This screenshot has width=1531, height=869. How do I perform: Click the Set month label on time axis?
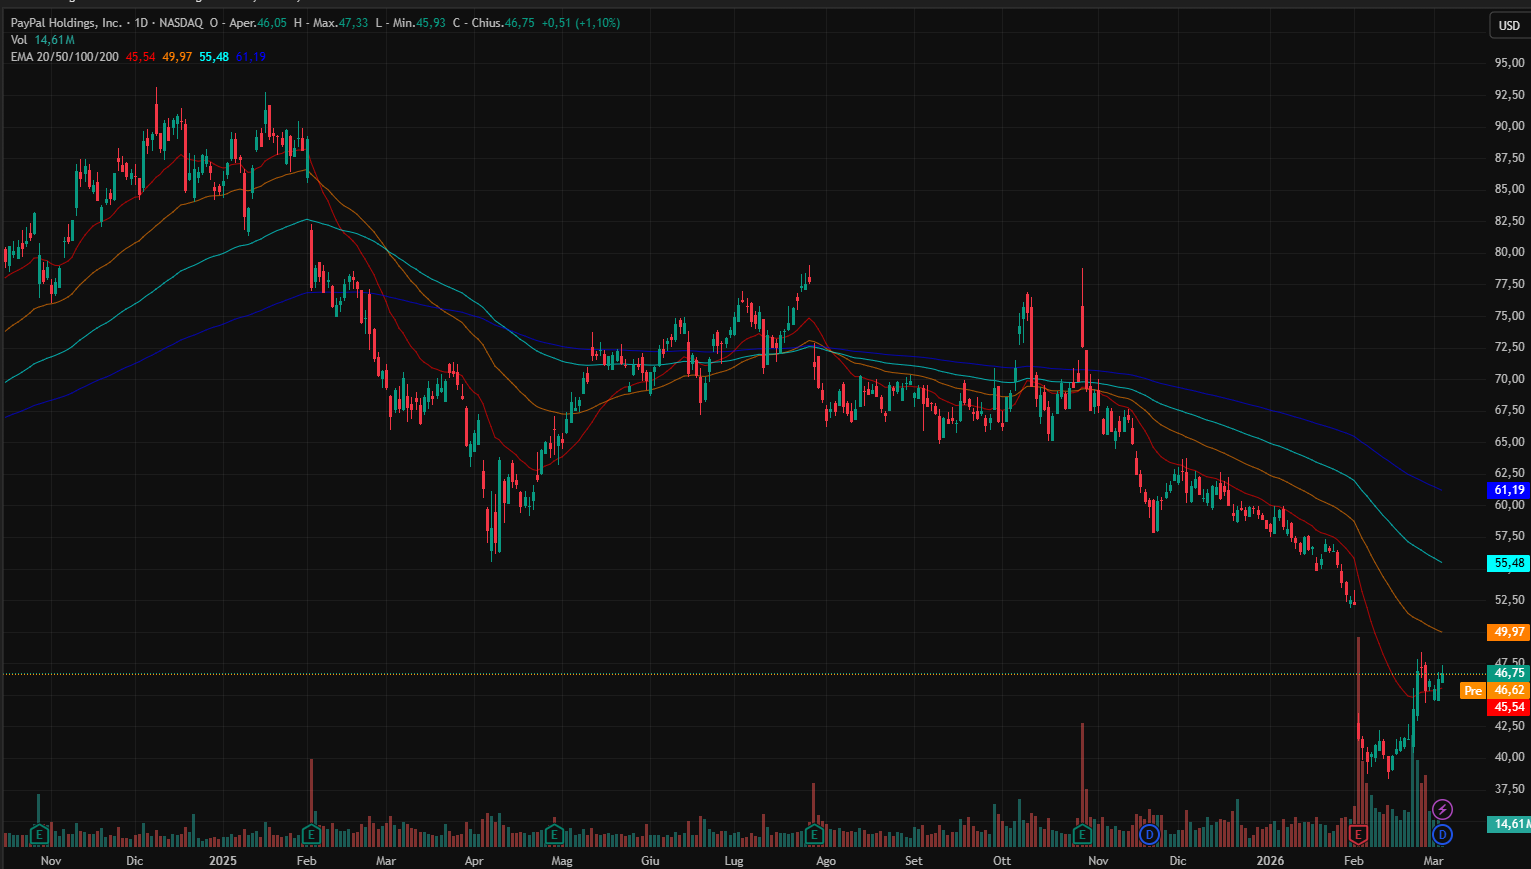[x=913, y=861]
